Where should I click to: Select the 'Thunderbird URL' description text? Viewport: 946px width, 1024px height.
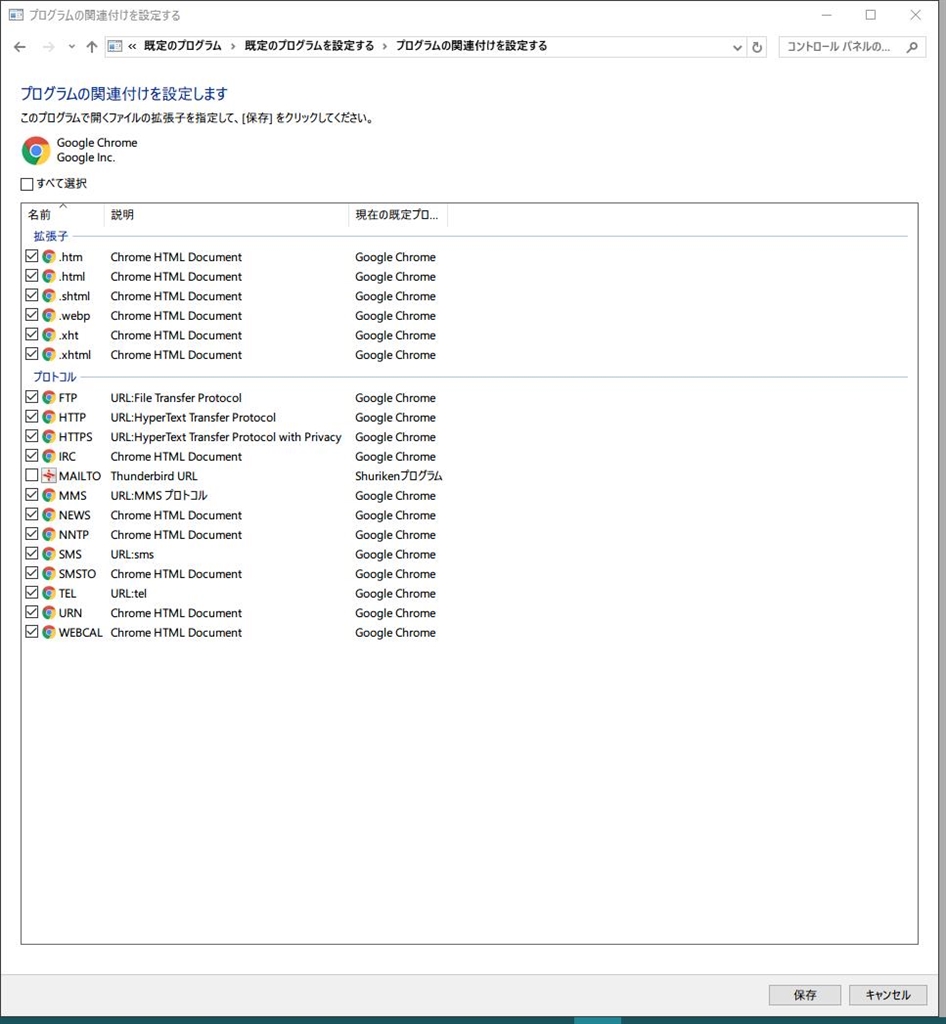154,476
